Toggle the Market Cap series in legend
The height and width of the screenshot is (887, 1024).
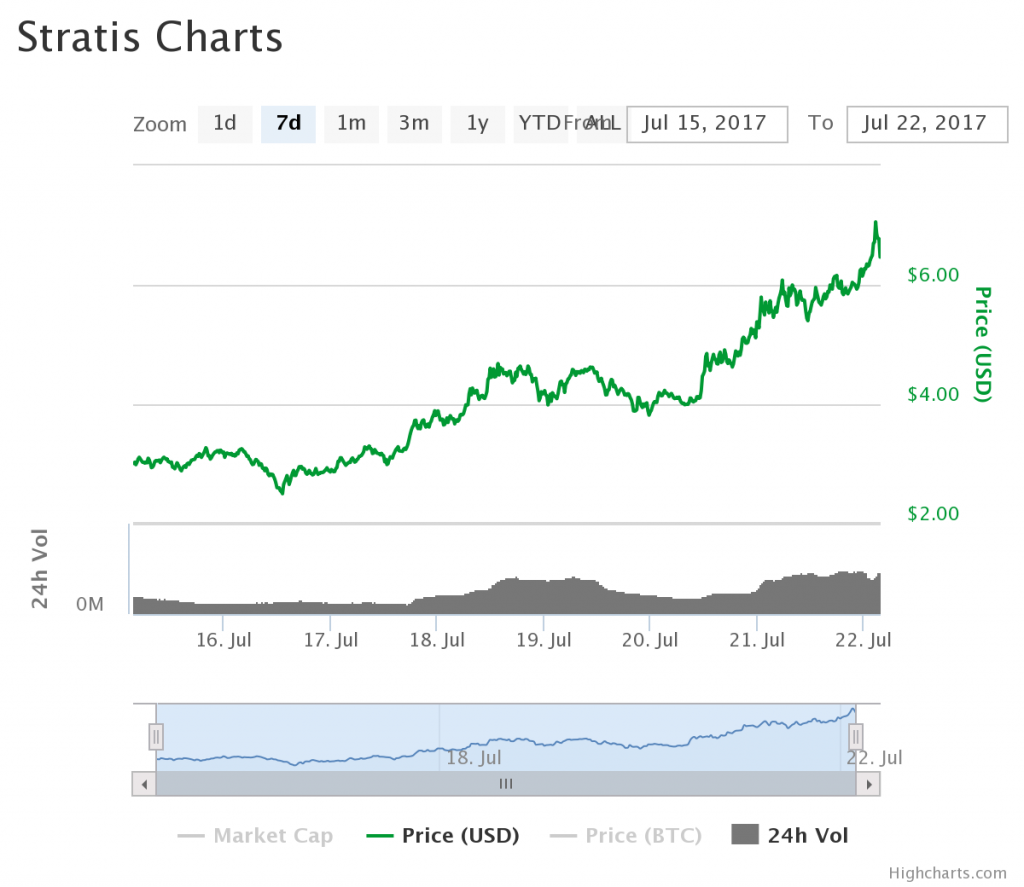coord(255,835)
